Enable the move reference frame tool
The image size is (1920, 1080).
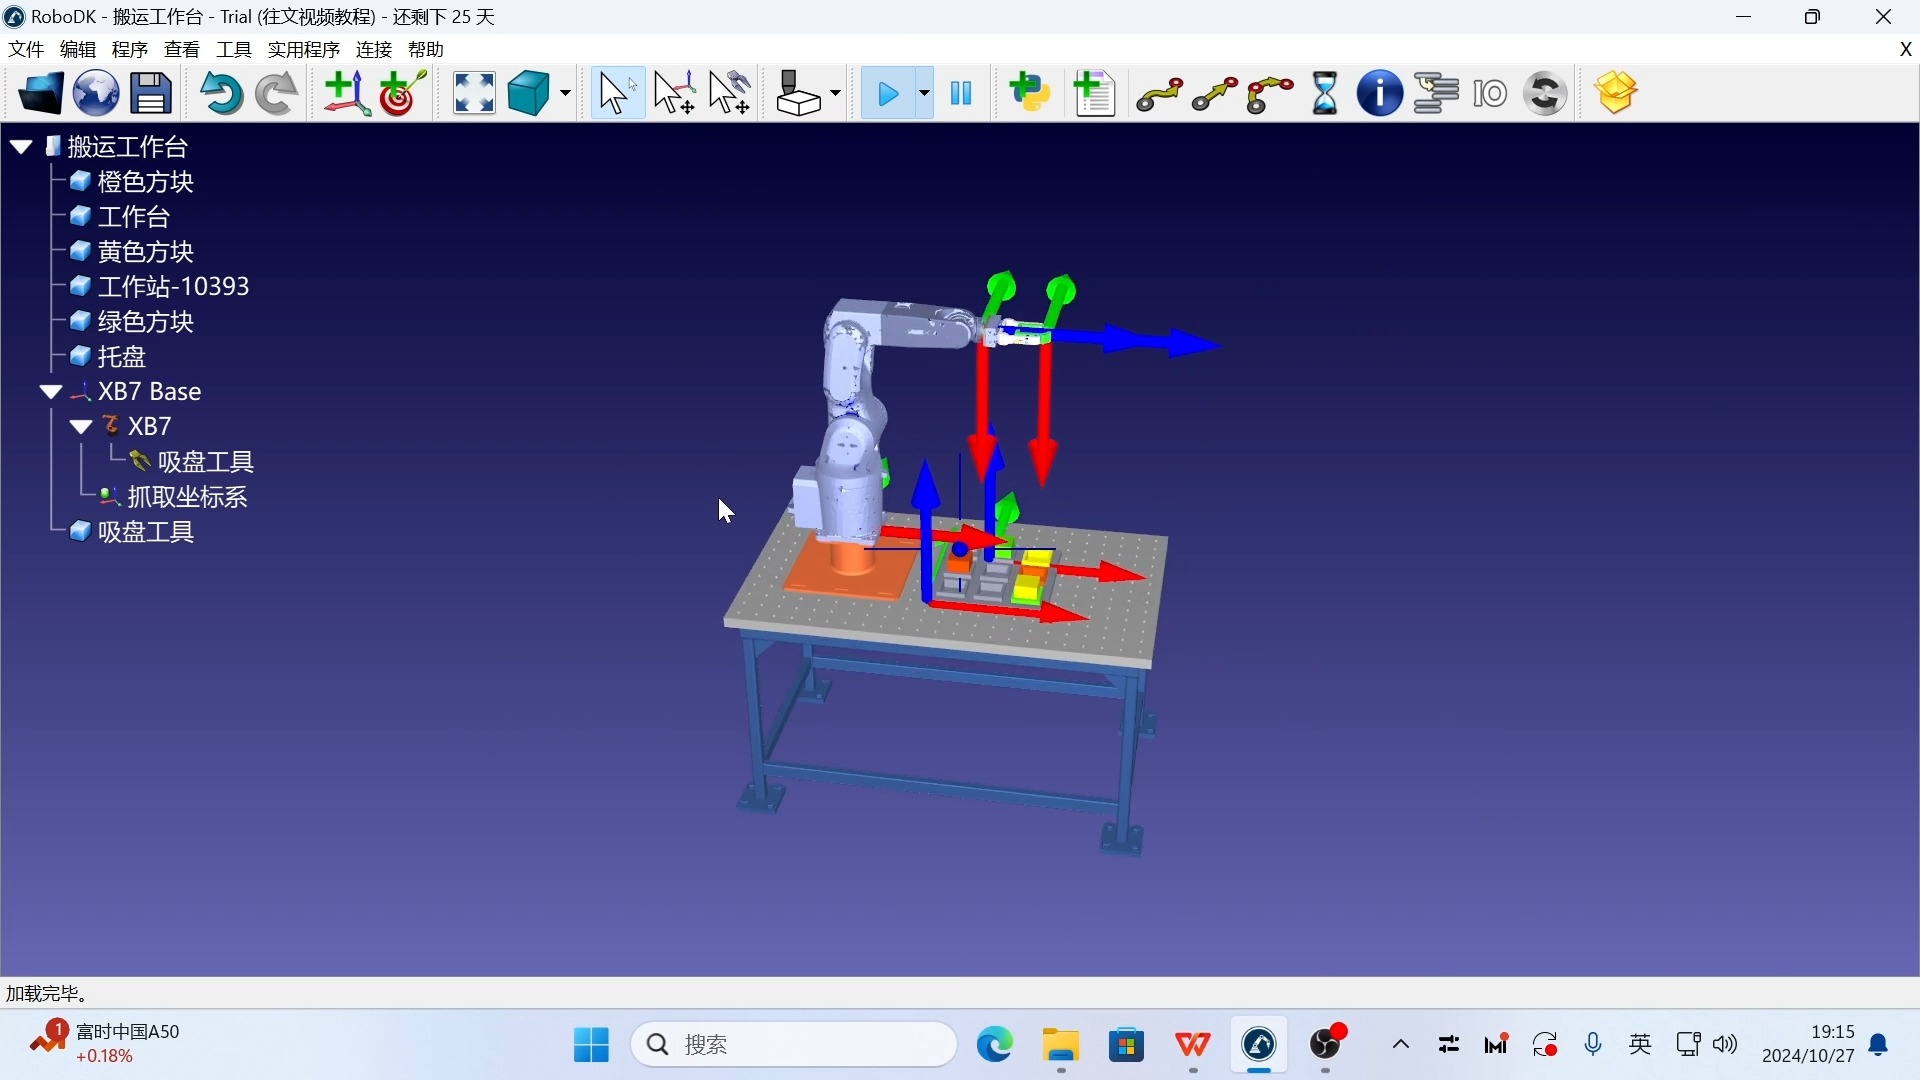coord(674,94)
